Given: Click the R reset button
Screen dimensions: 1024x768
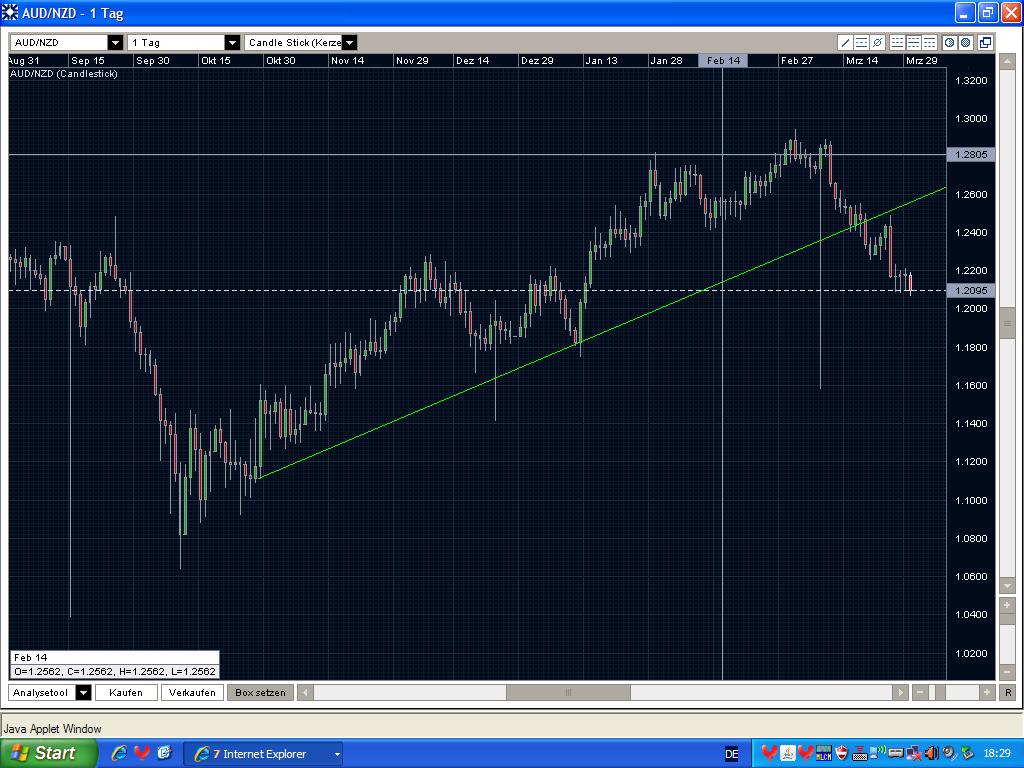Looking at the screenshot, I should [1008, 692].
